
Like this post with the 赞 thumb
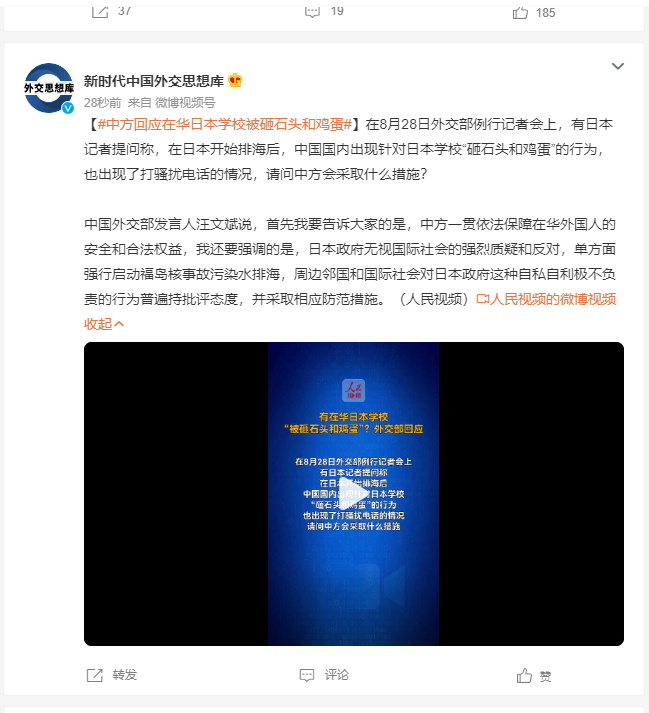coord(524,676)
